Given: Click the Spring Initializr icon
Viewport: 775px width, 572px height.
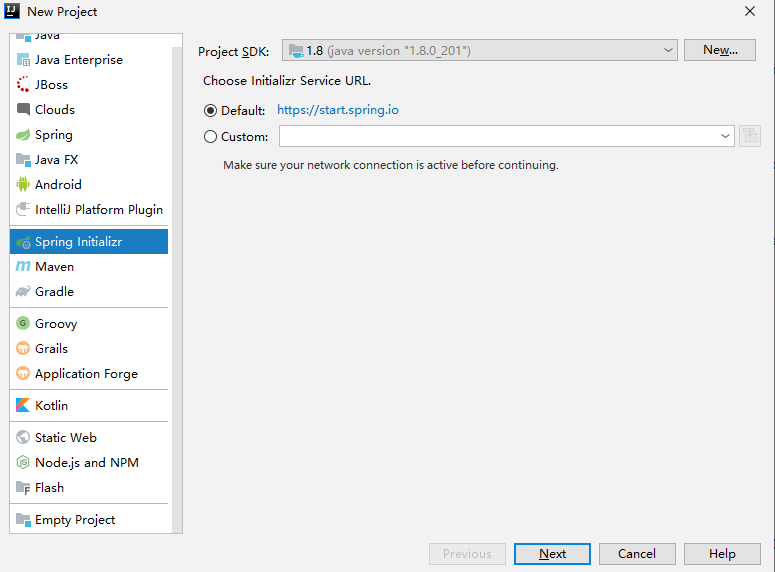Looking at the screenshot, I should [23, 242].
